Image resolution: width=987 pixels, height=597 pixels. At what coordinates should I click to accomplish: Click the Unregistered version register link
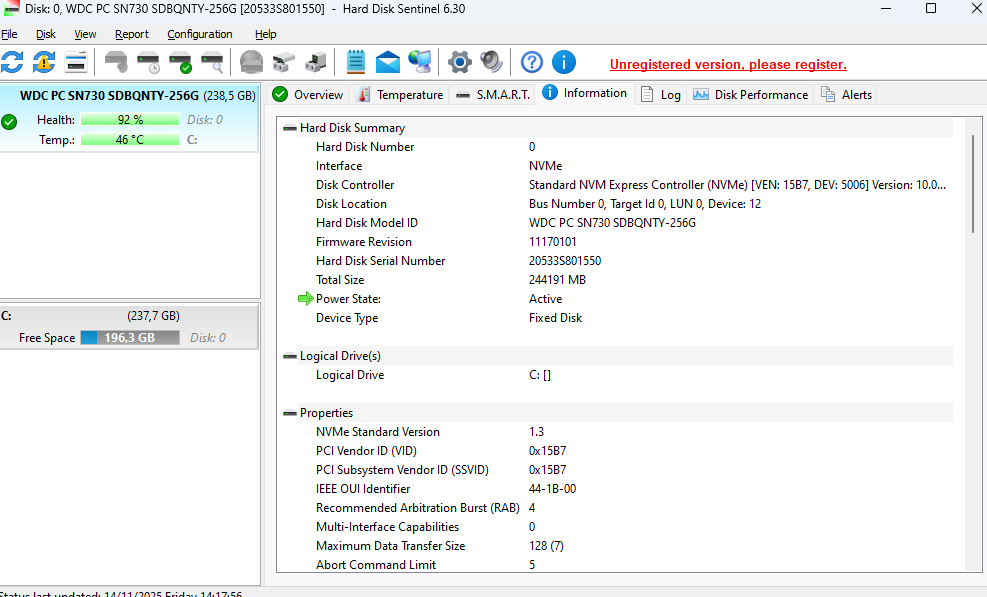pyautogui.click(x=728, y=64)
